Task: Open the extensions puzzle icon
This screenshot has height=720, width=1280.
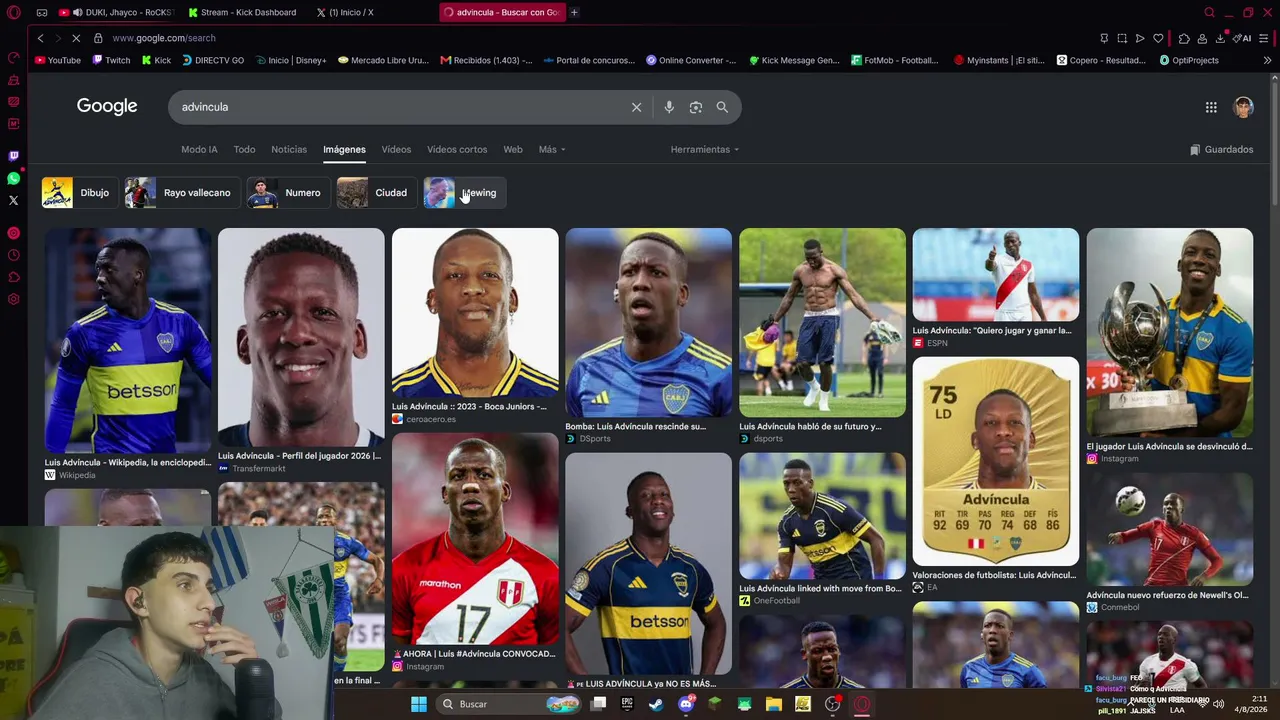Action: [1184, 38]
